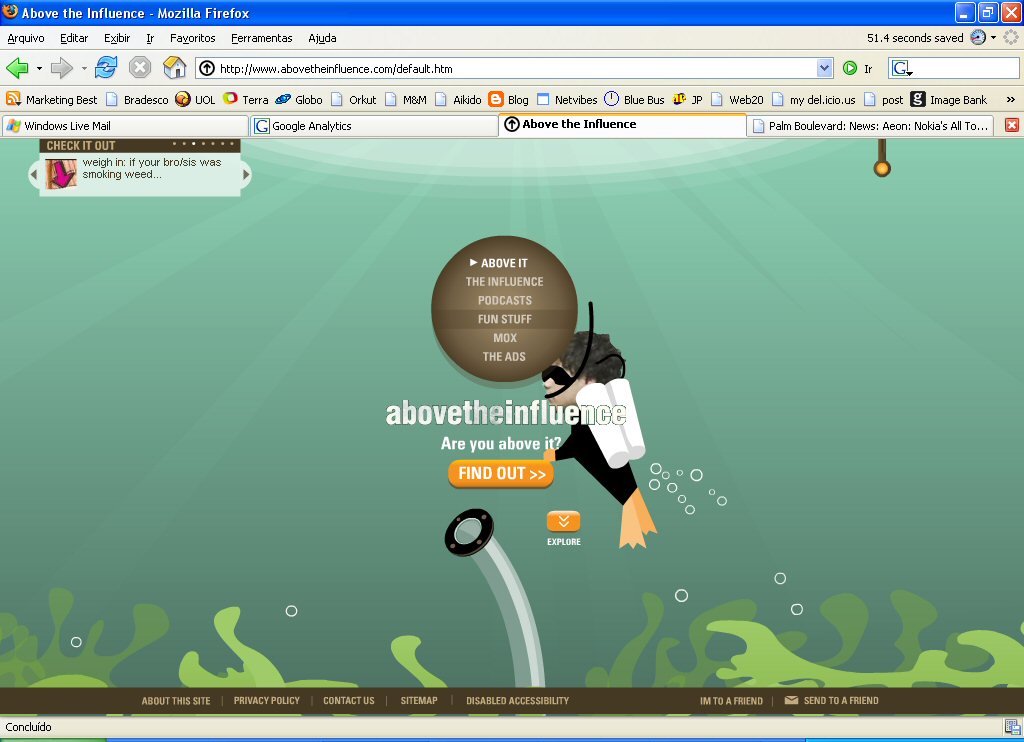Select THE INFLUENCE in the round menu
The height and width of the screenshot is (742, 1024).
tap(504, 282)
